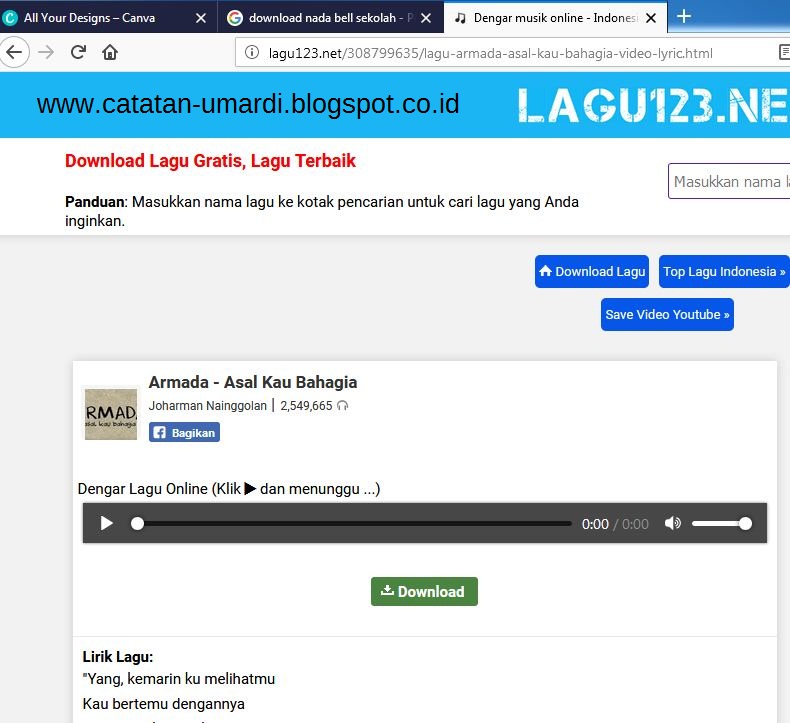Image resolution: width=790 pixels, height=723 pixels.
Task: Open the Armada - Asal Kau Bahagia title
Action: pyautogui.click(x=252, y=382)
